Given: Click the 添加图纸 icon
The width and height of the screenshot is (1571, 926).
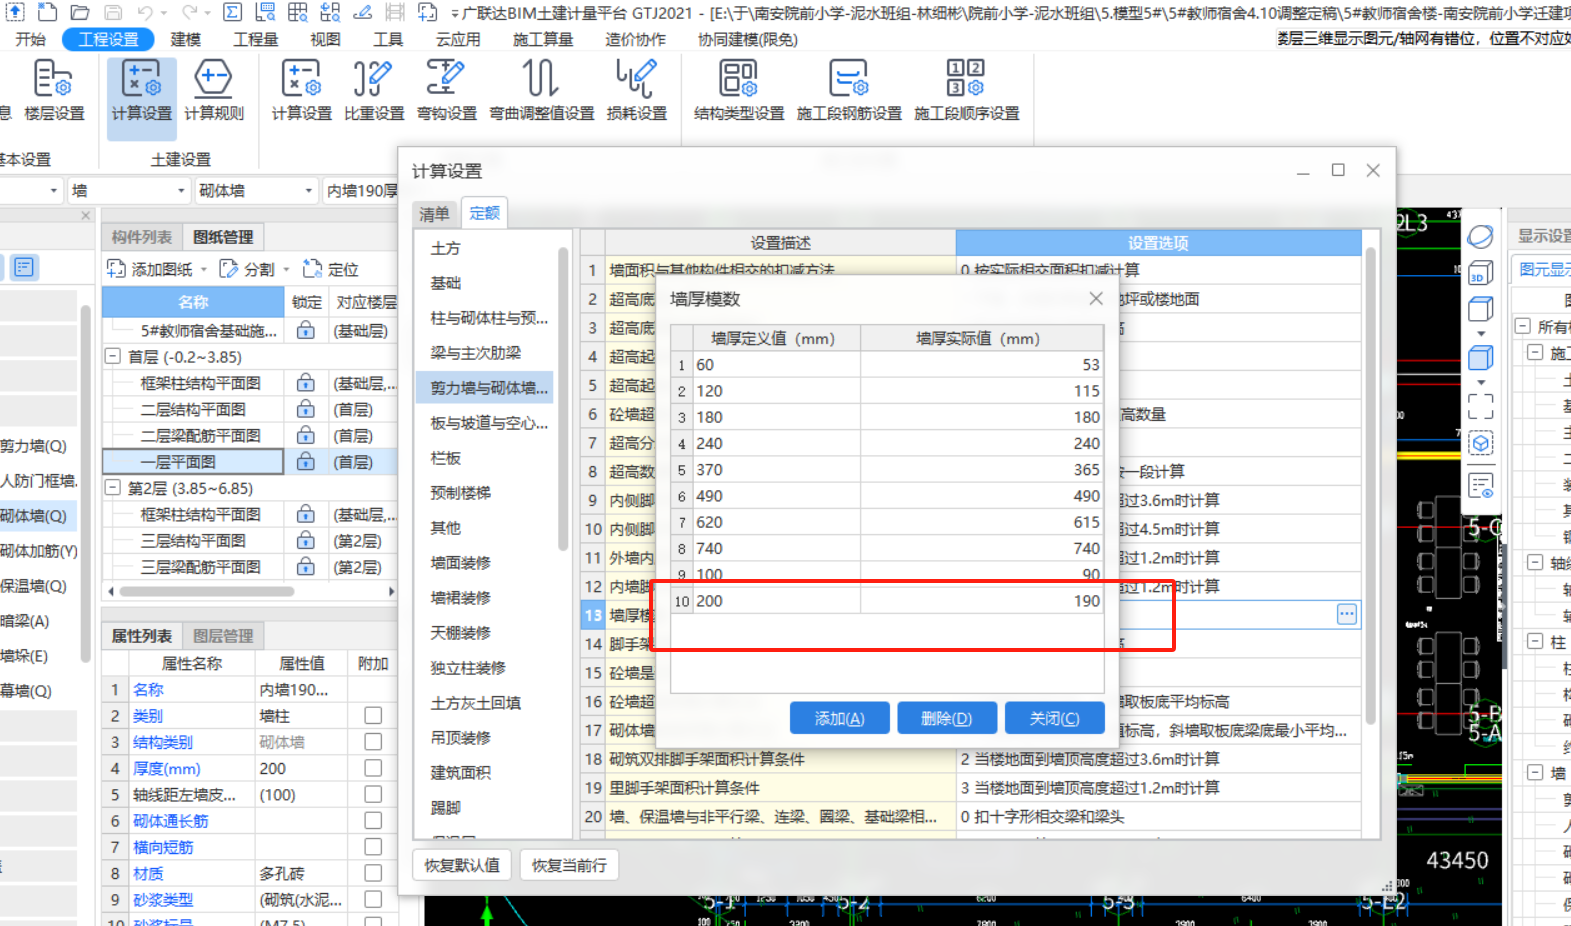Looking at the screenshot, I should tap(116, 269).
